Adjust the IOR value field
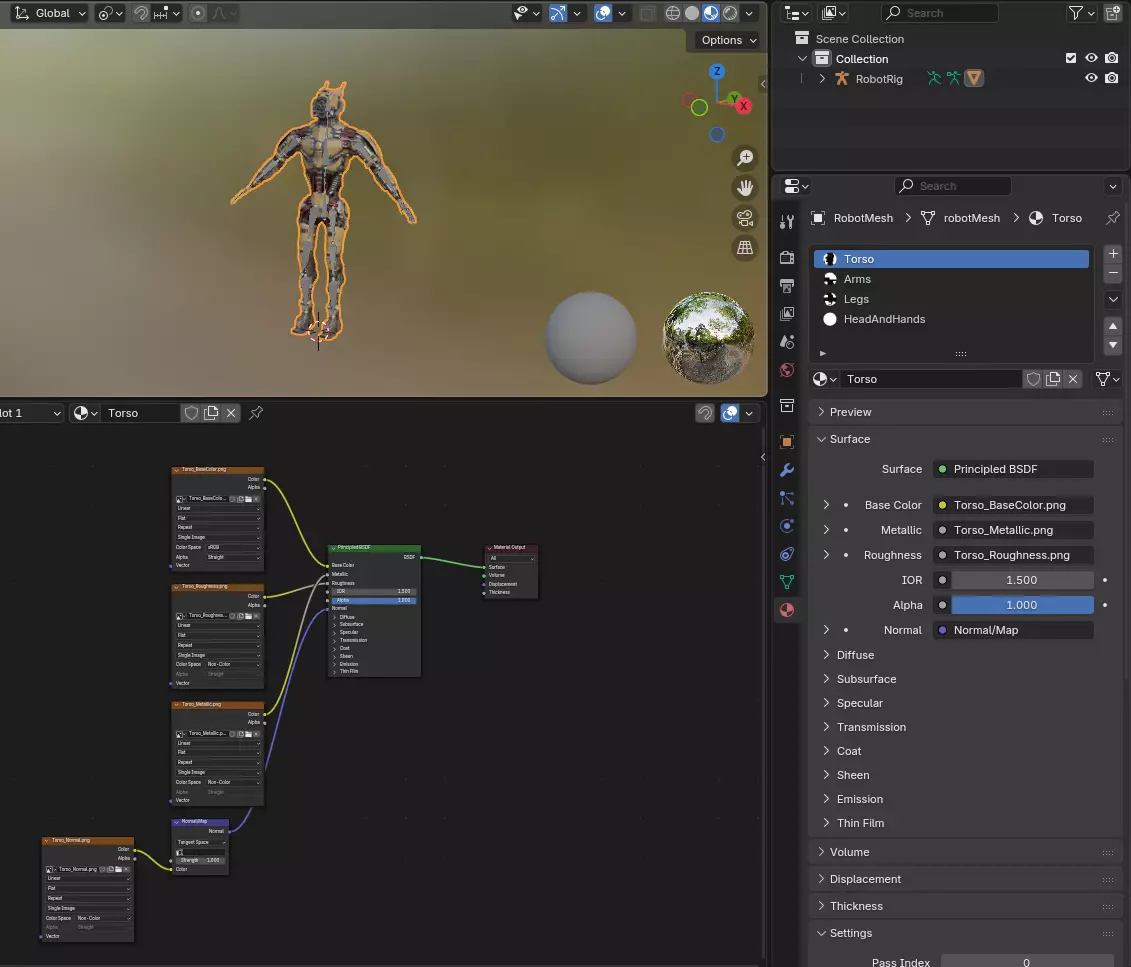Viewport: 1131px width, 967px height. coord(1022,580)
